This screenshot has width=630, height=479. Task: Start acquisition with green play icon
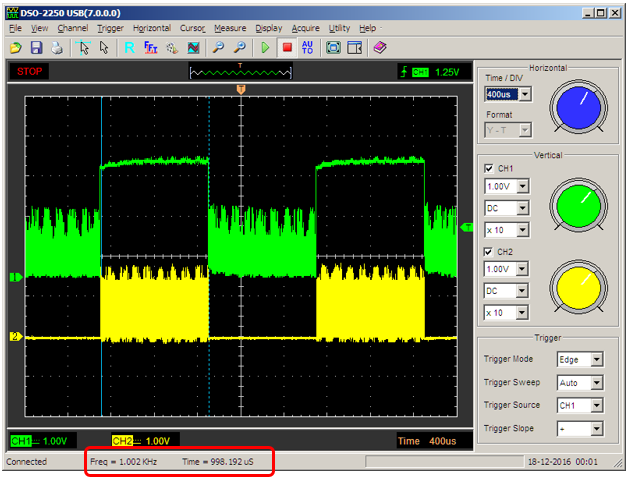[265, 48]
